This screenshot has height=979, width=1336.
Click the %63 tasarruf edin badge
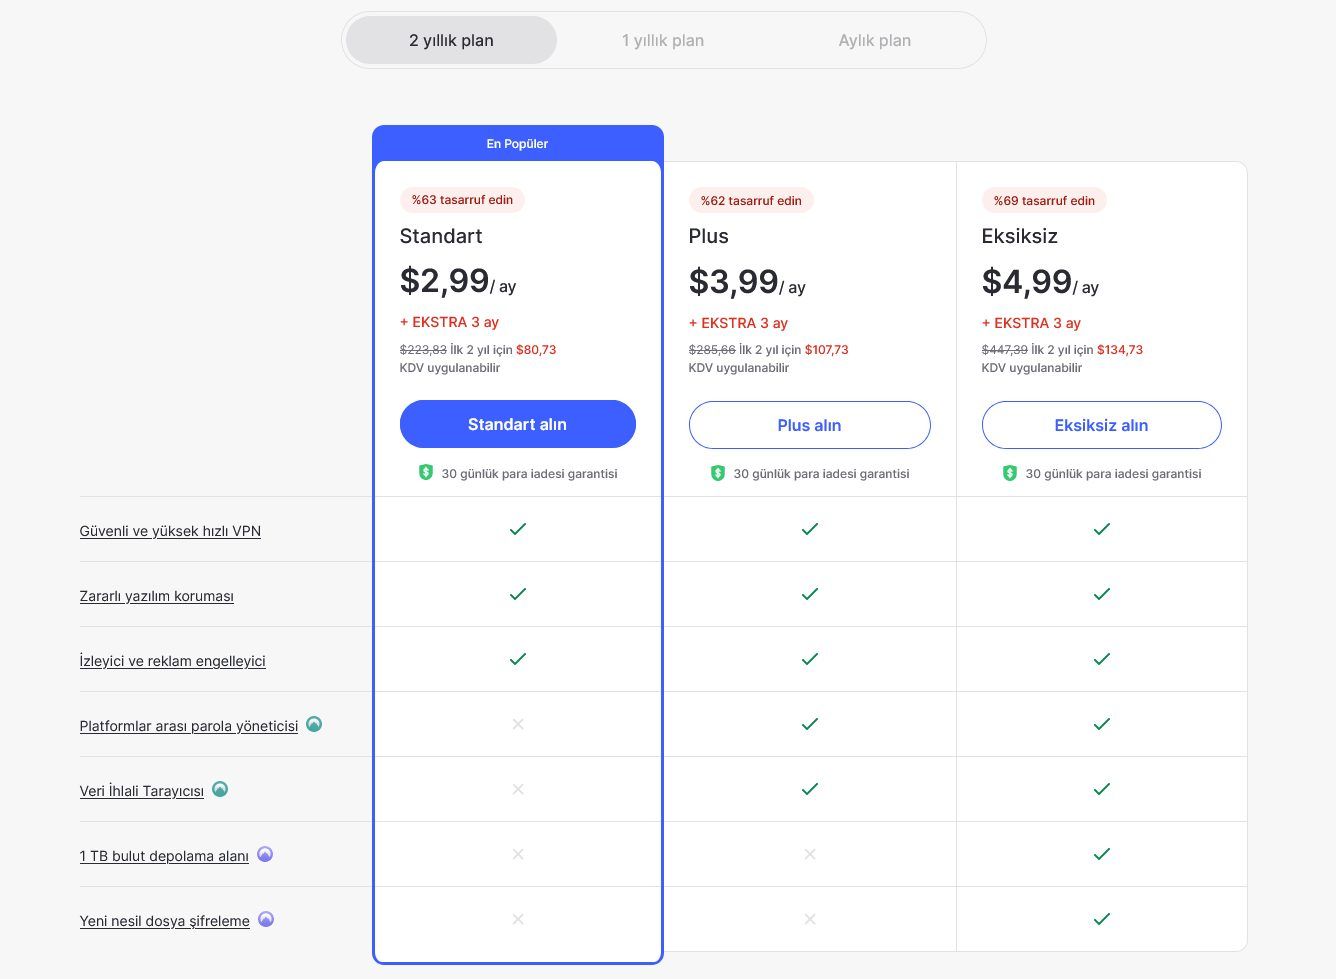(462, 200)
